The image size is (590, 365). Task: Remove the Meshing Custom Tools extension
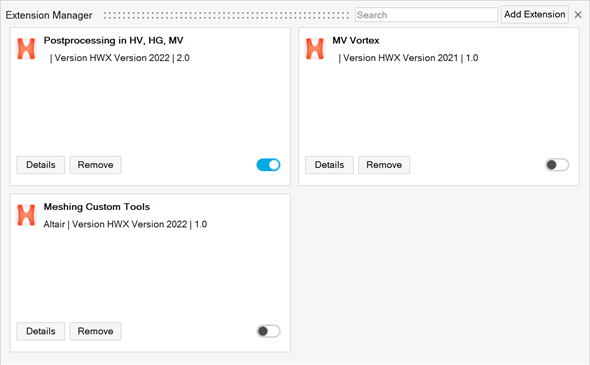(x=96, y=331)
